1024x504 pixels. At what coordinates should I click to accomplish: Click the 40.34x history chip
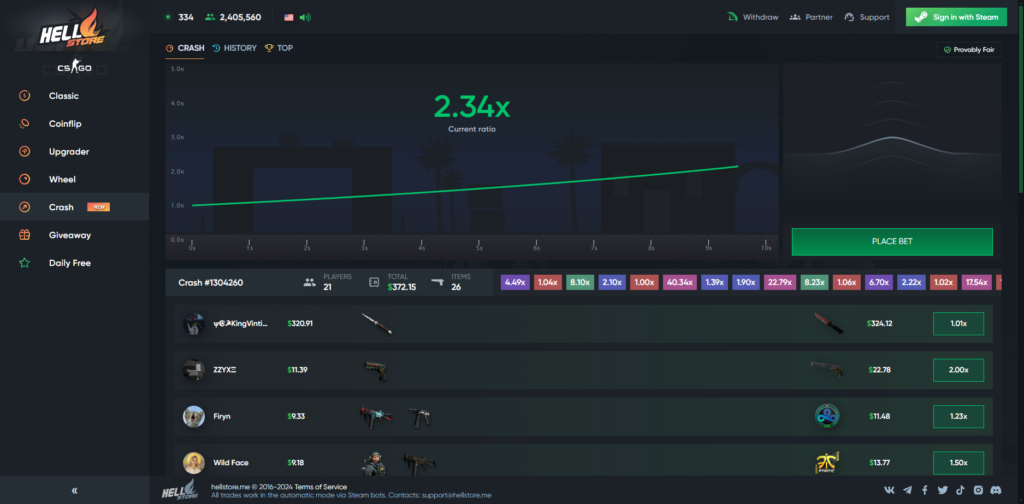[680, 283]
